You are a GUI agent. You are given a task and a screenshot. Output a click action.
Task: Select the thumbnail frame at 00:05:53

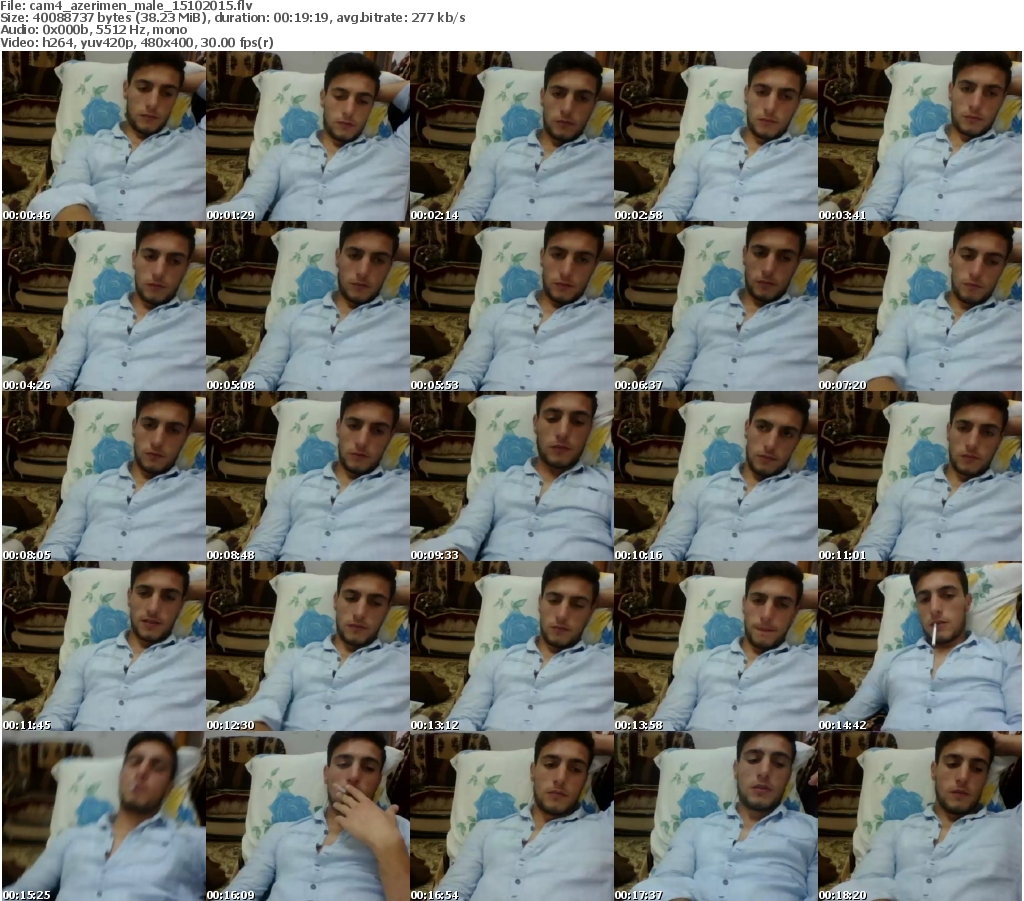click(x=512, y=306)
